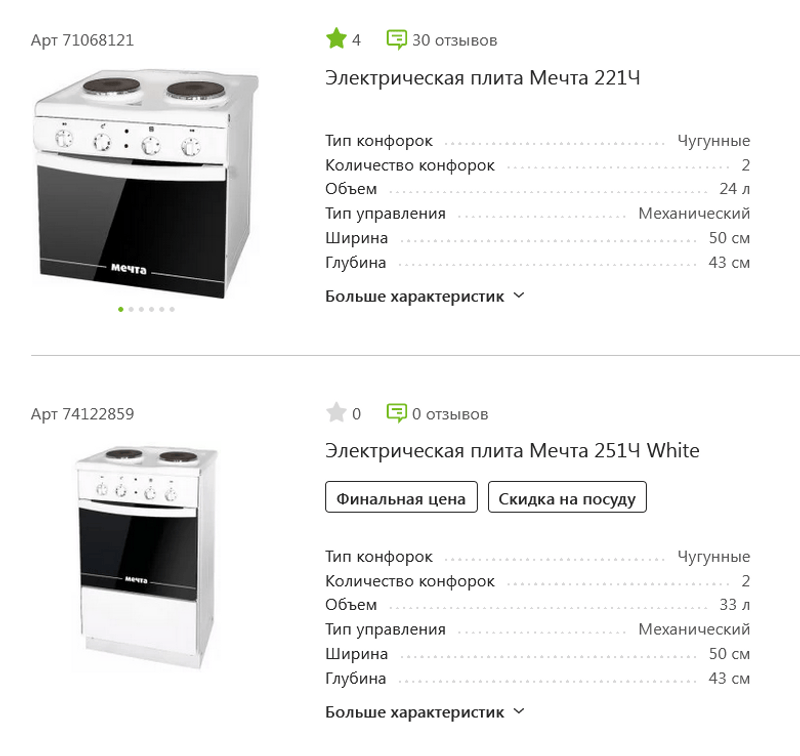The height and width of the screenshot is (756, 800).
Task: Click the grey rating star for Мечта 251Ч
Action: click(x=336, y=412)
